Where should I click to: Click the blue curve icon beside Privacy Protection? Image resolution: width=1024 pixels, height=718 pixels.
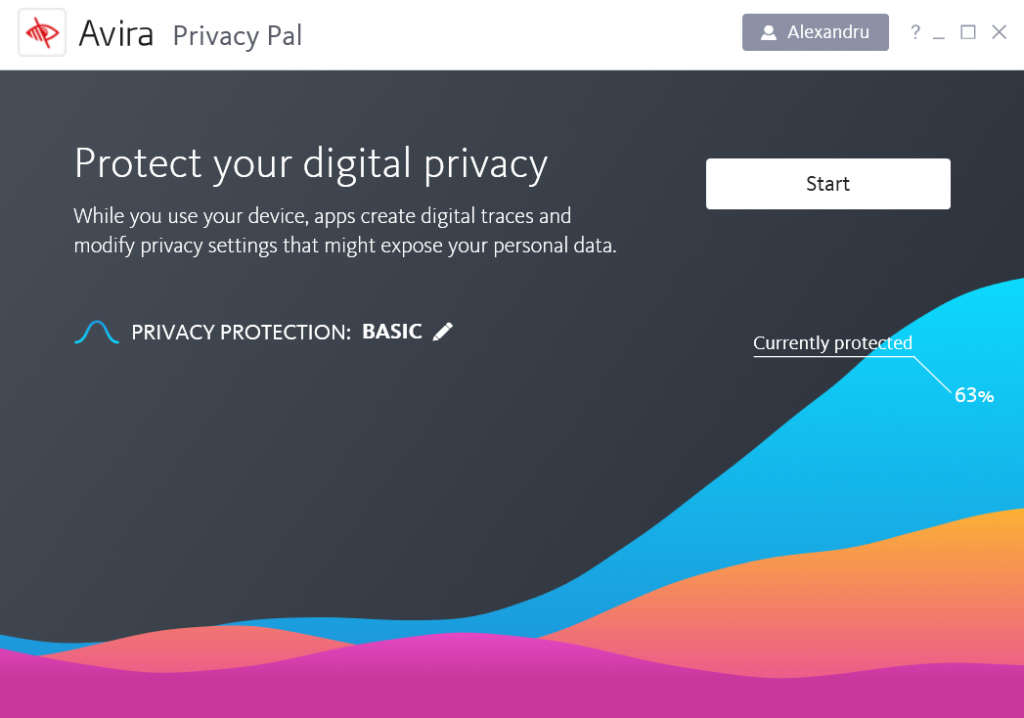97,332
